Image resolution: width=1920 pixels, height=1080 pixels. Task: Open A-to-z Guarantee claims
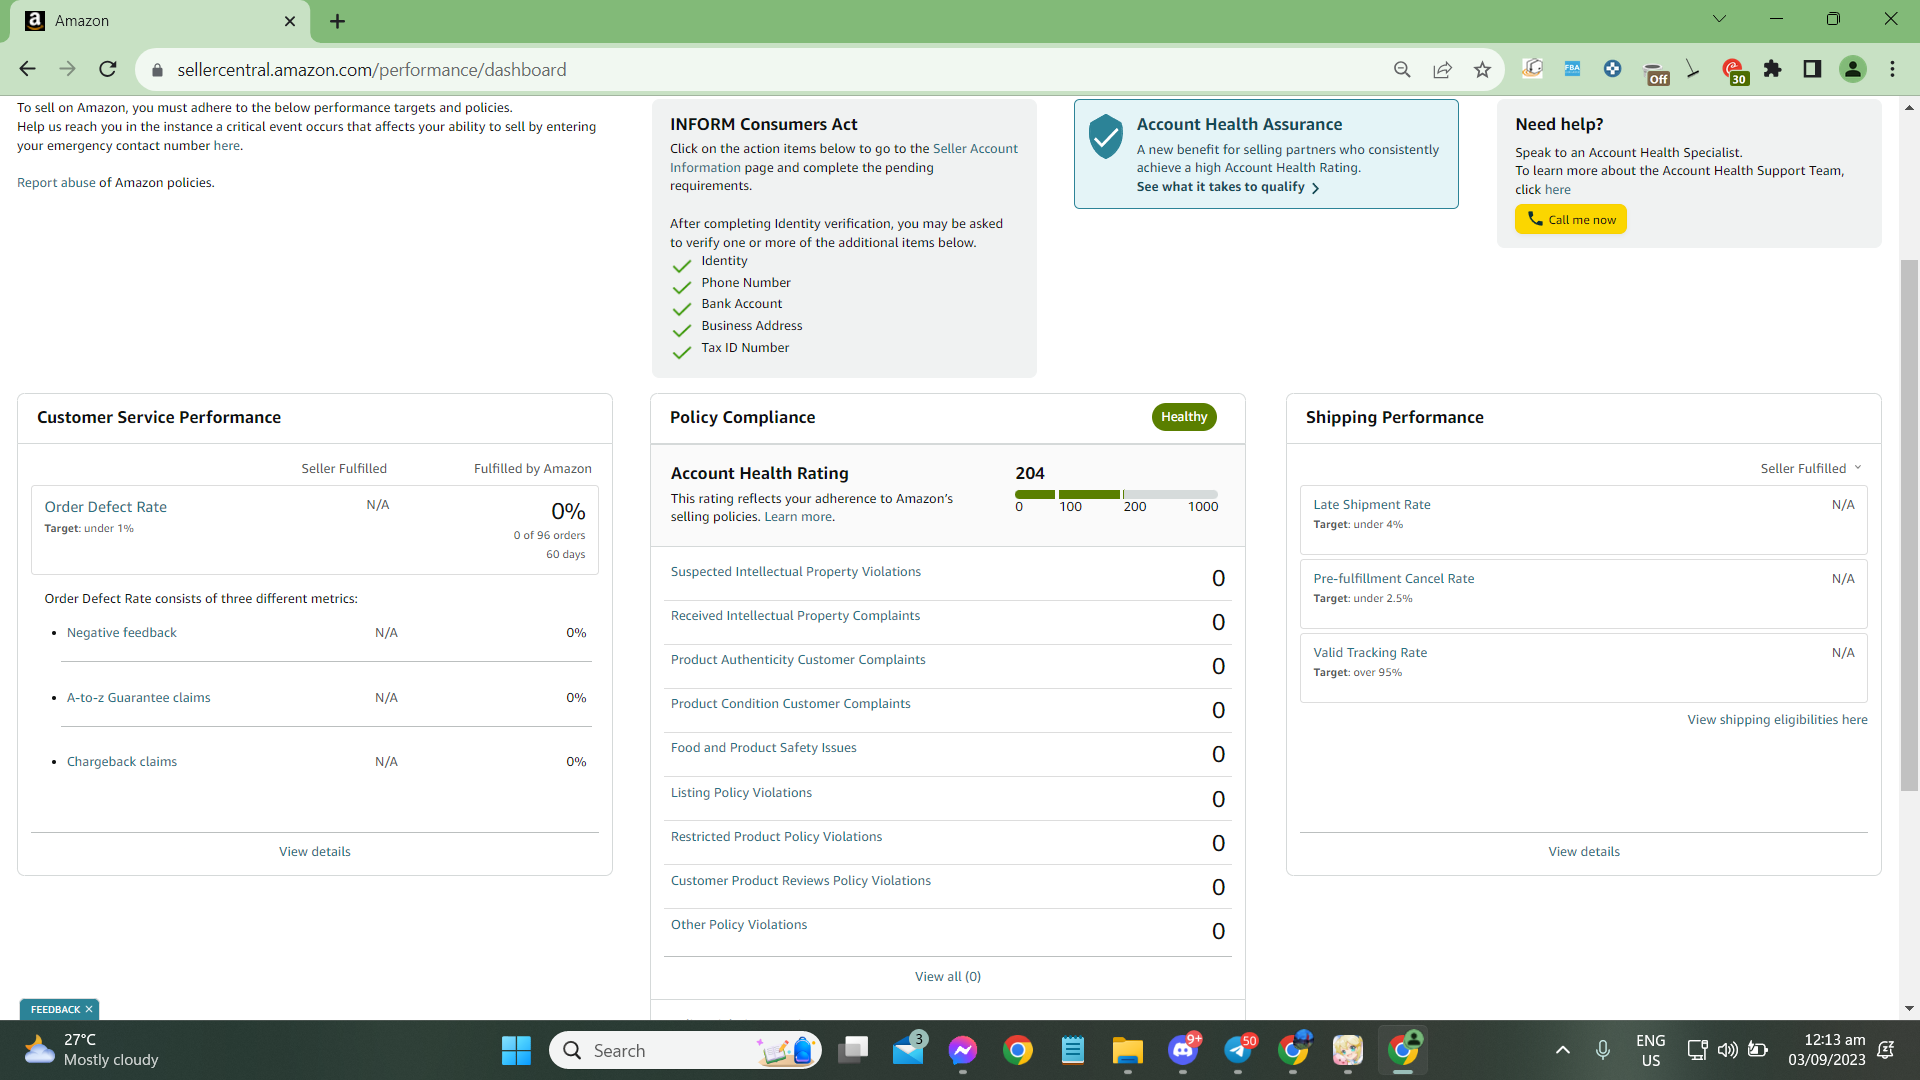138,698
